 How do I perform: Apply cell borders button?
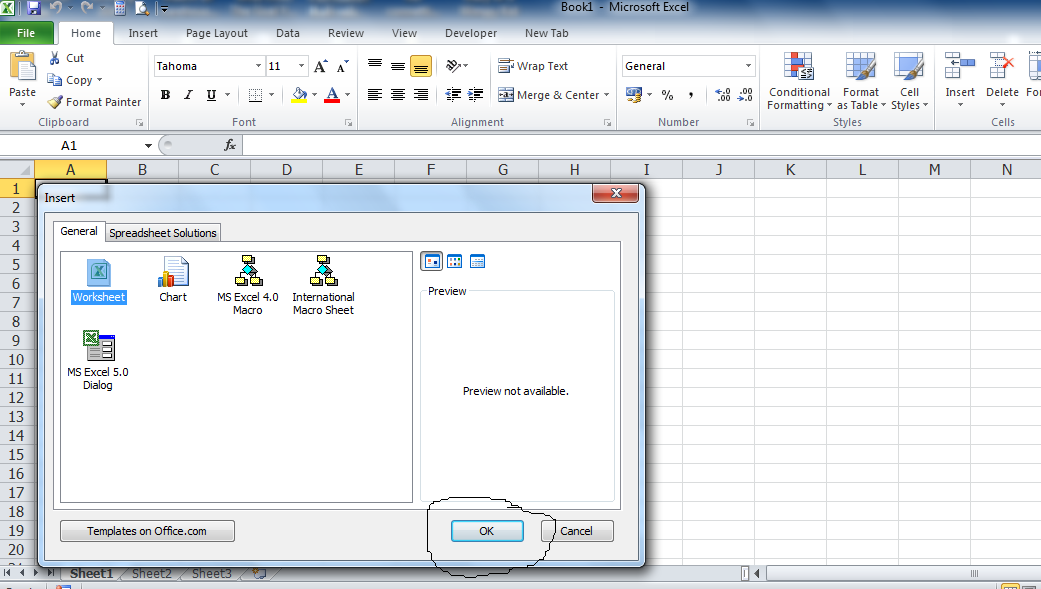(x=256, y=95)
